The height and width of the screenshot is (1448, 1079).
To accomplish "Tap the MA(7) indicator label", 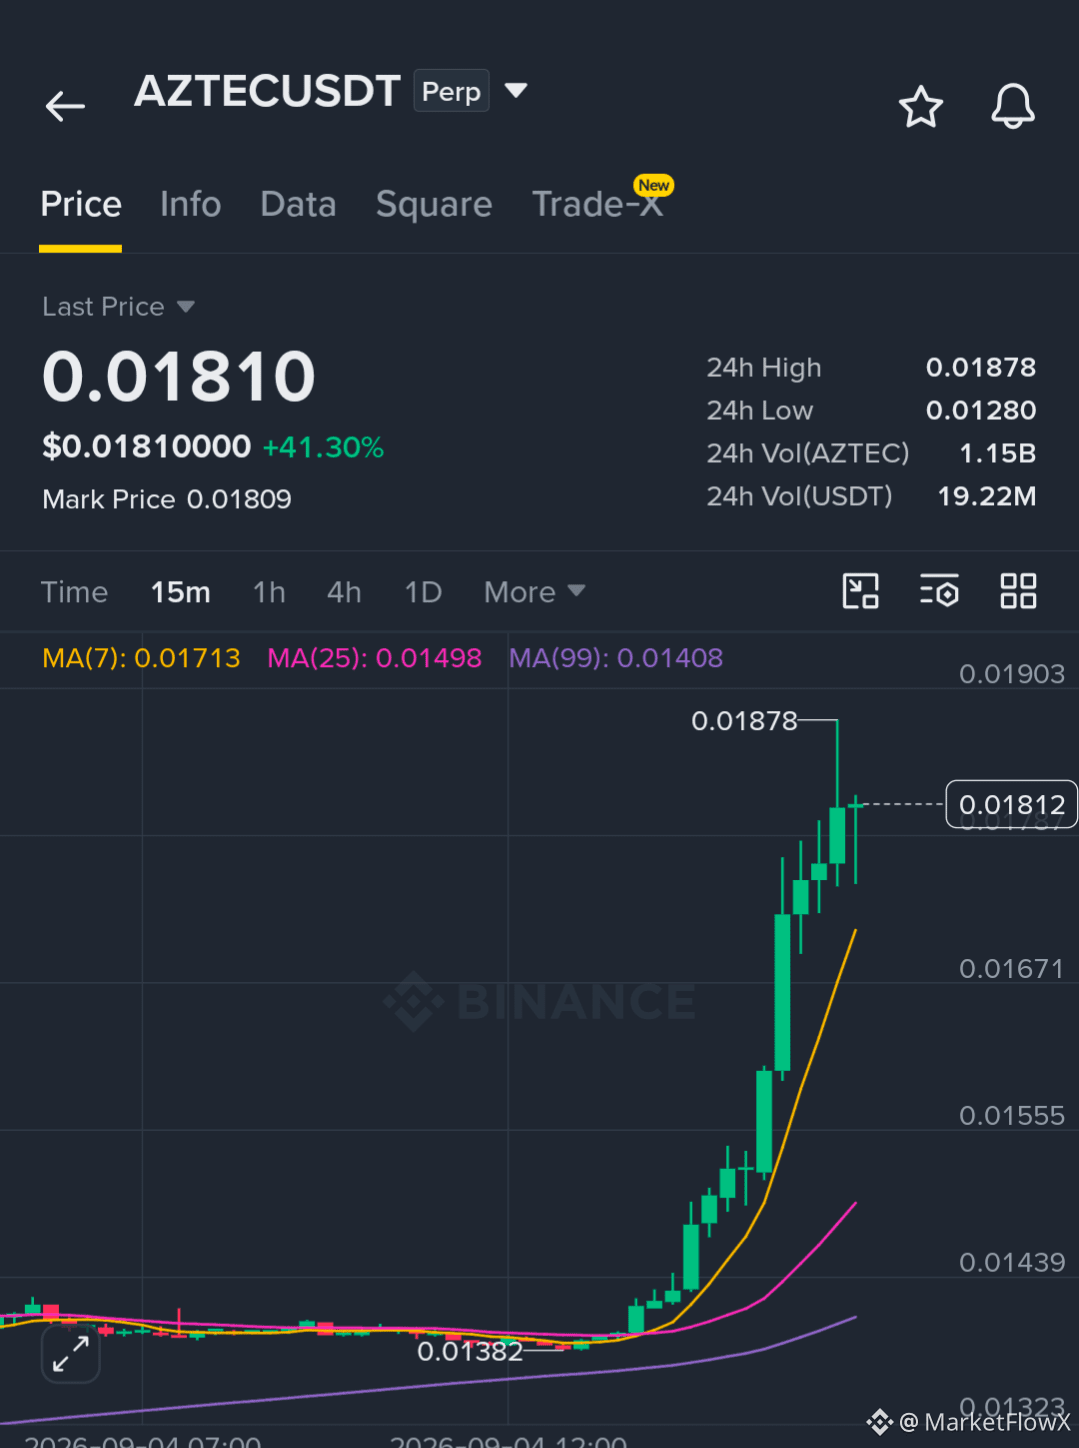I will coord(141,658).
